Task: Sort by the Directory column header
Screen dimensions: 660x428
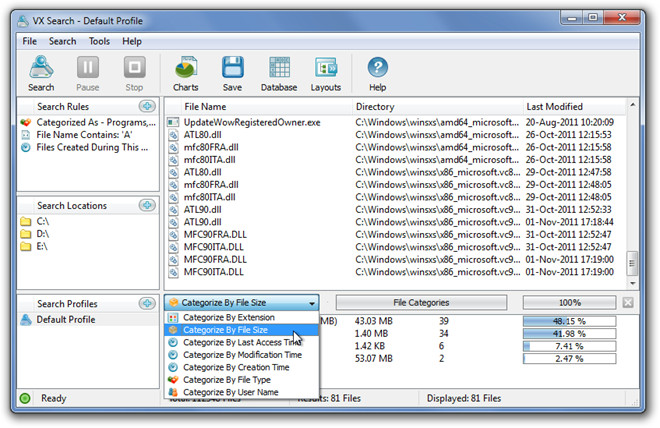Action: 437,106
